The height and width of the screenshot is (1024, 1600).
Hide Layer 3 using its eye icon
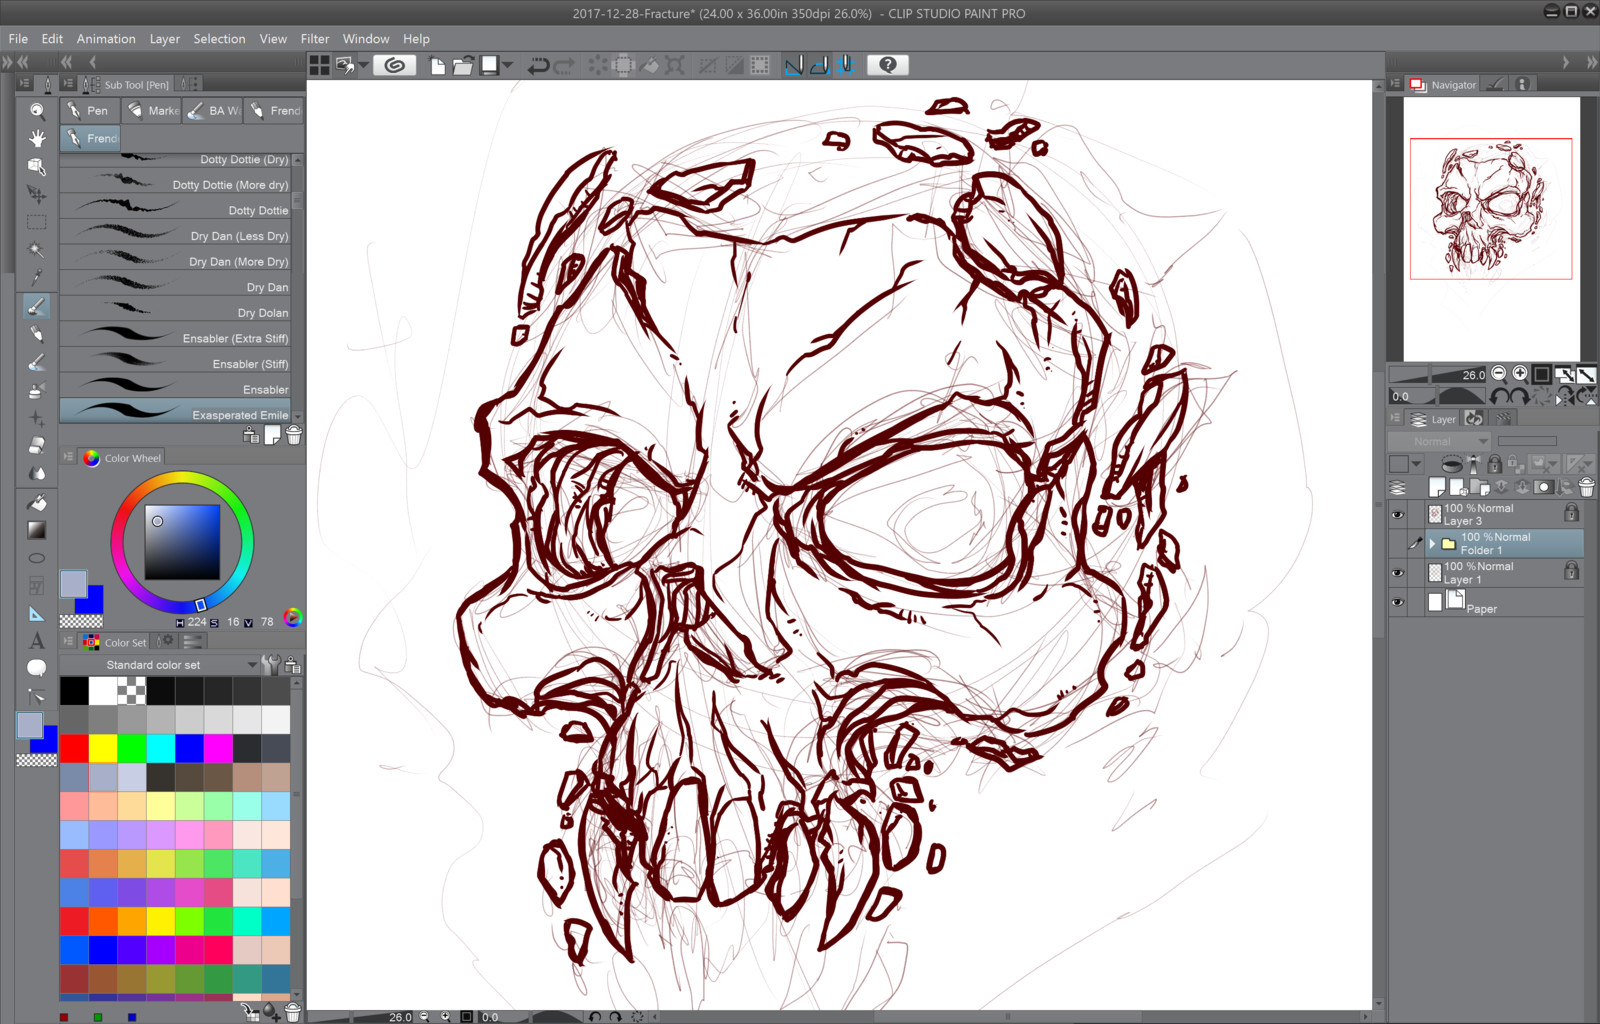(x=1398, y=515)
